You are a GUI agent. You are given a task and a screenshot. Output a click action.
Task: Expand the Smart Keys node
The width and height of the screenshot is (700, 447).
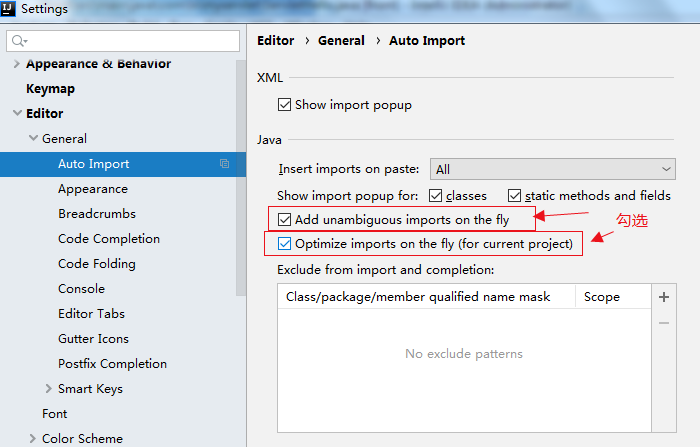pyautogui.click(x=49, y=389)
